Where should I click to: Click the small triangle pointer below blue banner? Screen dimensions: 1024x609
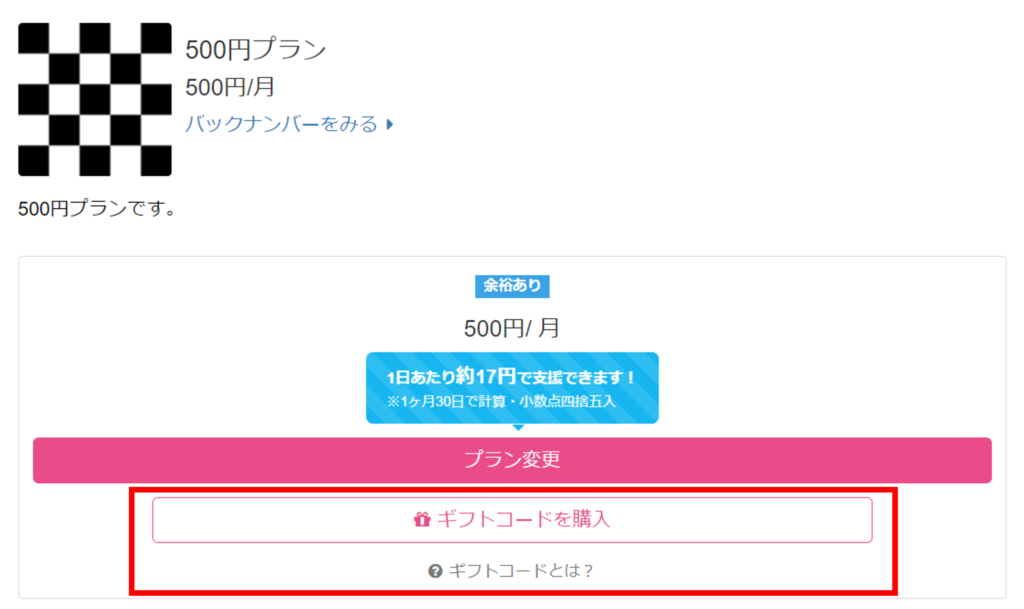click(x=518, y=428)
